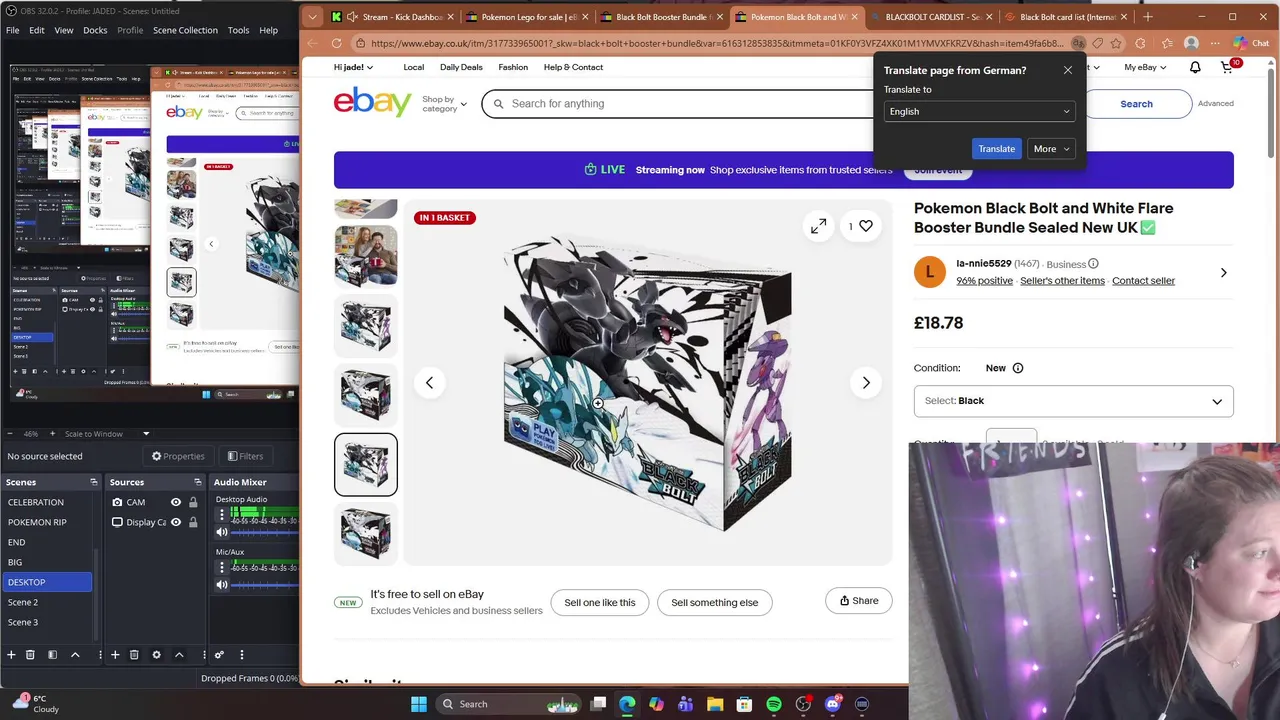Open eBay notifications bell
The height and width of the screenshot is (720, 1280).
[x=1195, y=67]
